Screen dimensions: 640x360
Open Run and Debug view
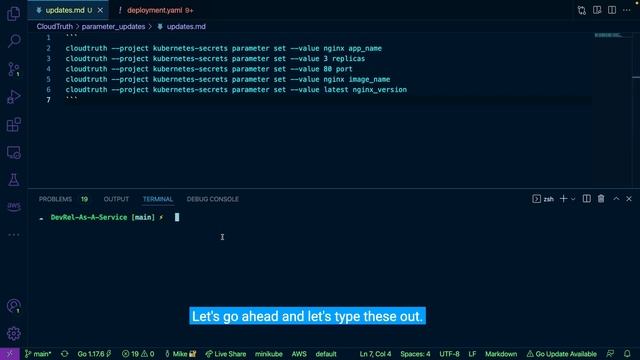pos(13,97)
